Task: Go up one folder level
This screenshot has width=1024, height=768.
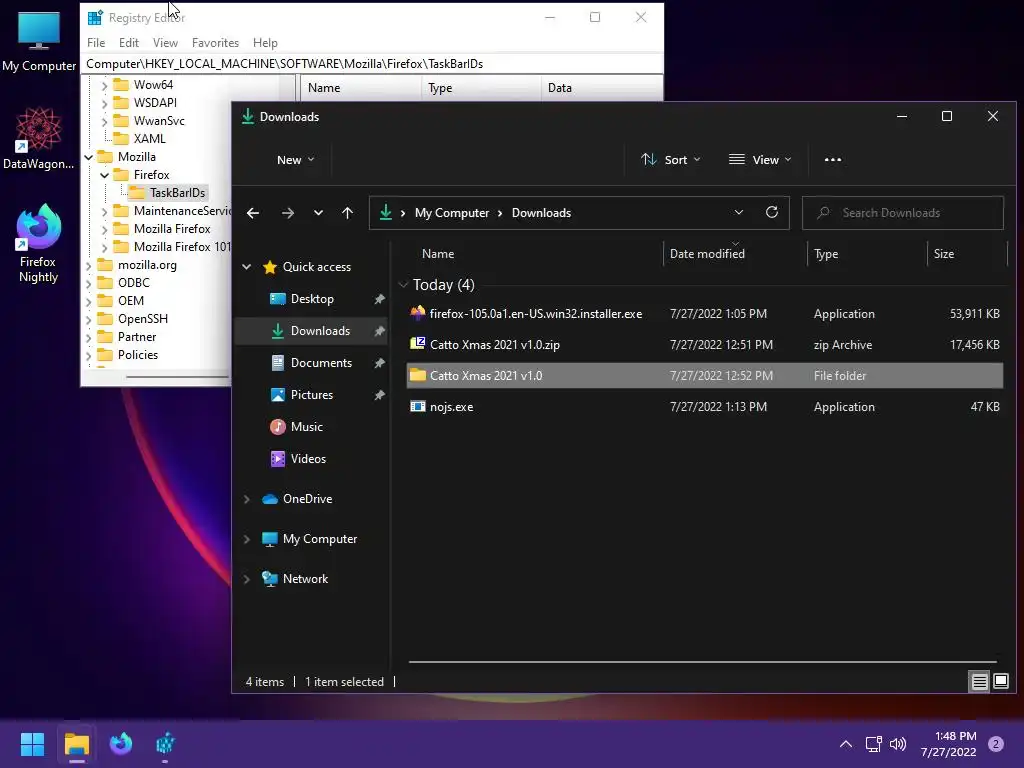Action: point(347,213)
